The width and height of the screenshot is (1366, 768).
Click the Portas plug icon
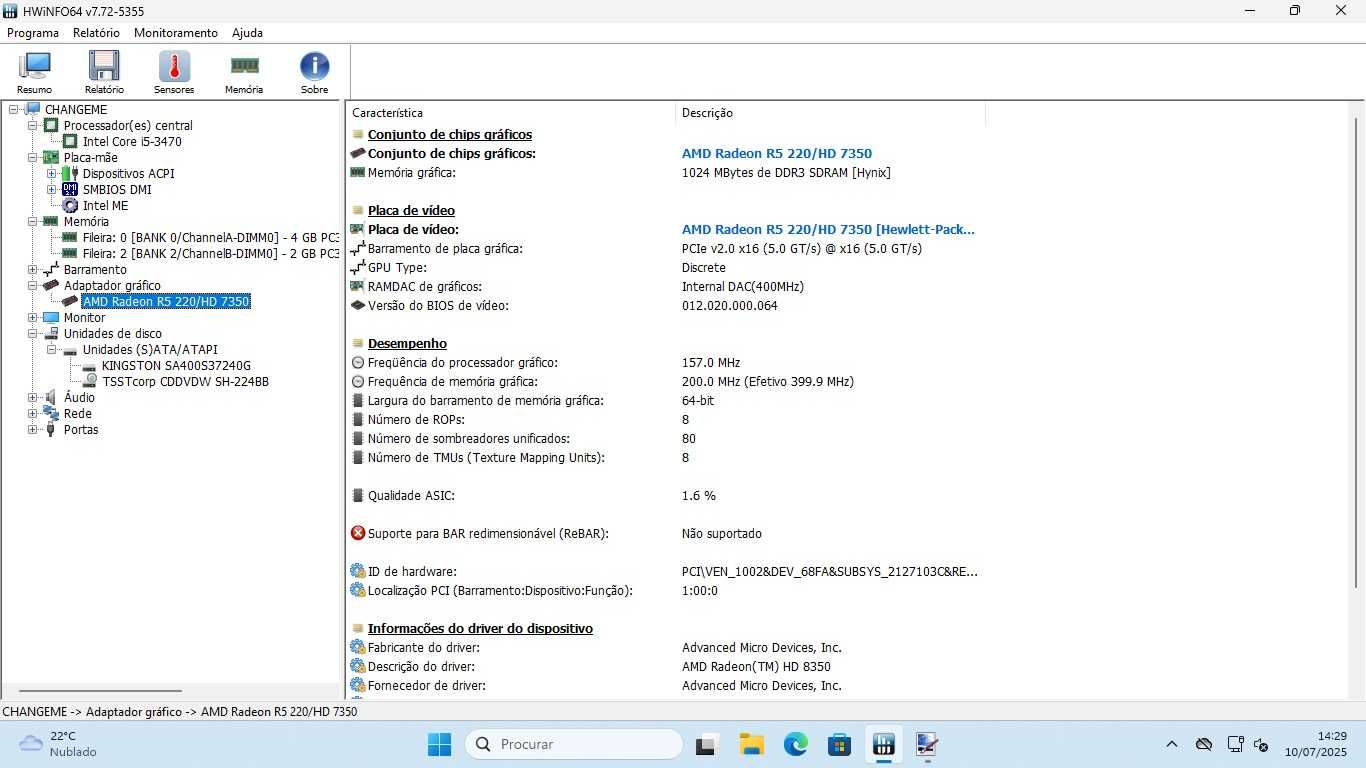click(x=51, y=430)
